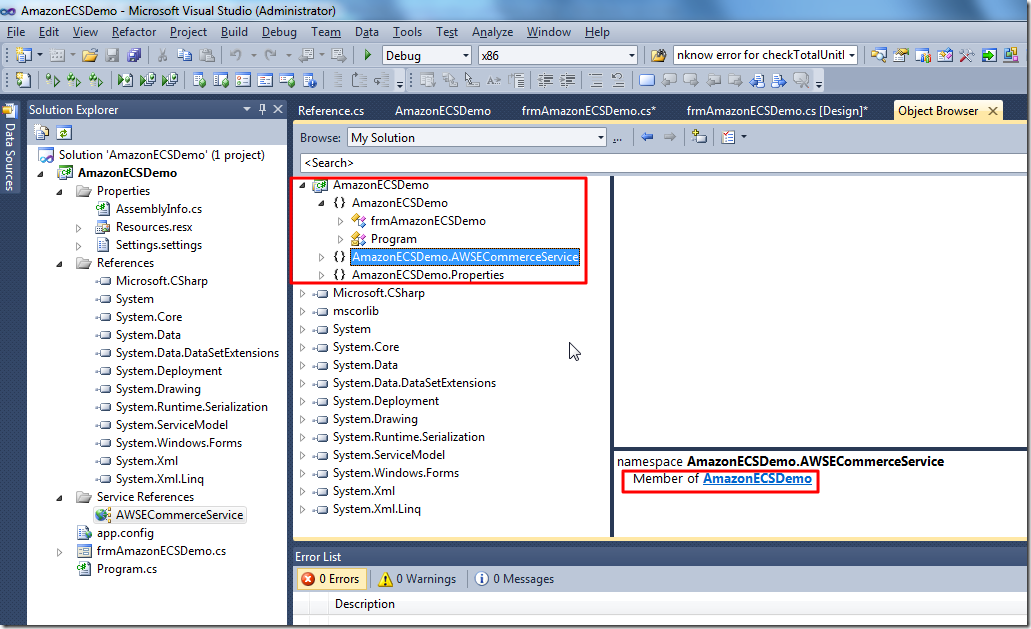This screenshot has height=629, width=1031.
Task: Click the Open File folder icon
Action: point(90,55)
